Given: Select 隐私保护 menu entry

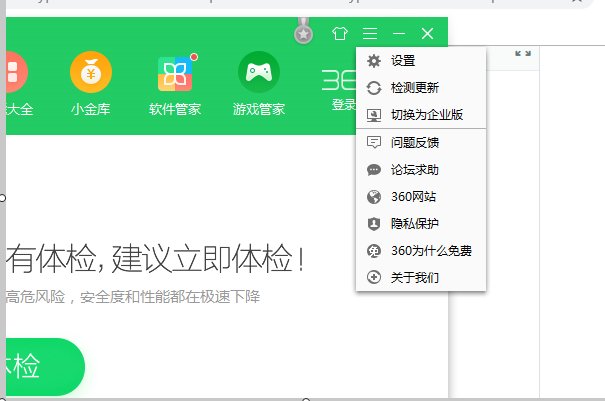Looking at the screenshot, I should pyautogui.click(x=421, y=224).
